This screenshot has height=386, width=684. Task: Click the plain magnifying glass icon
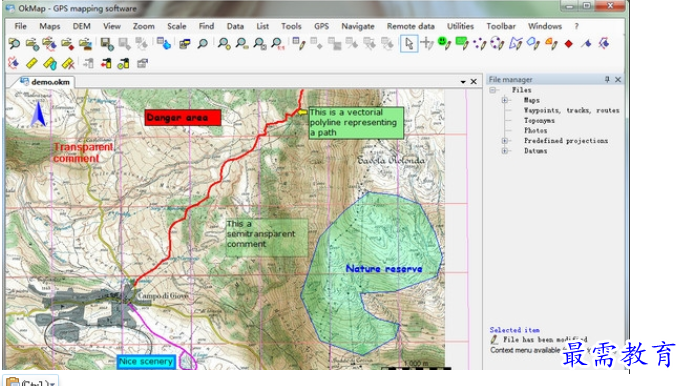202,44
